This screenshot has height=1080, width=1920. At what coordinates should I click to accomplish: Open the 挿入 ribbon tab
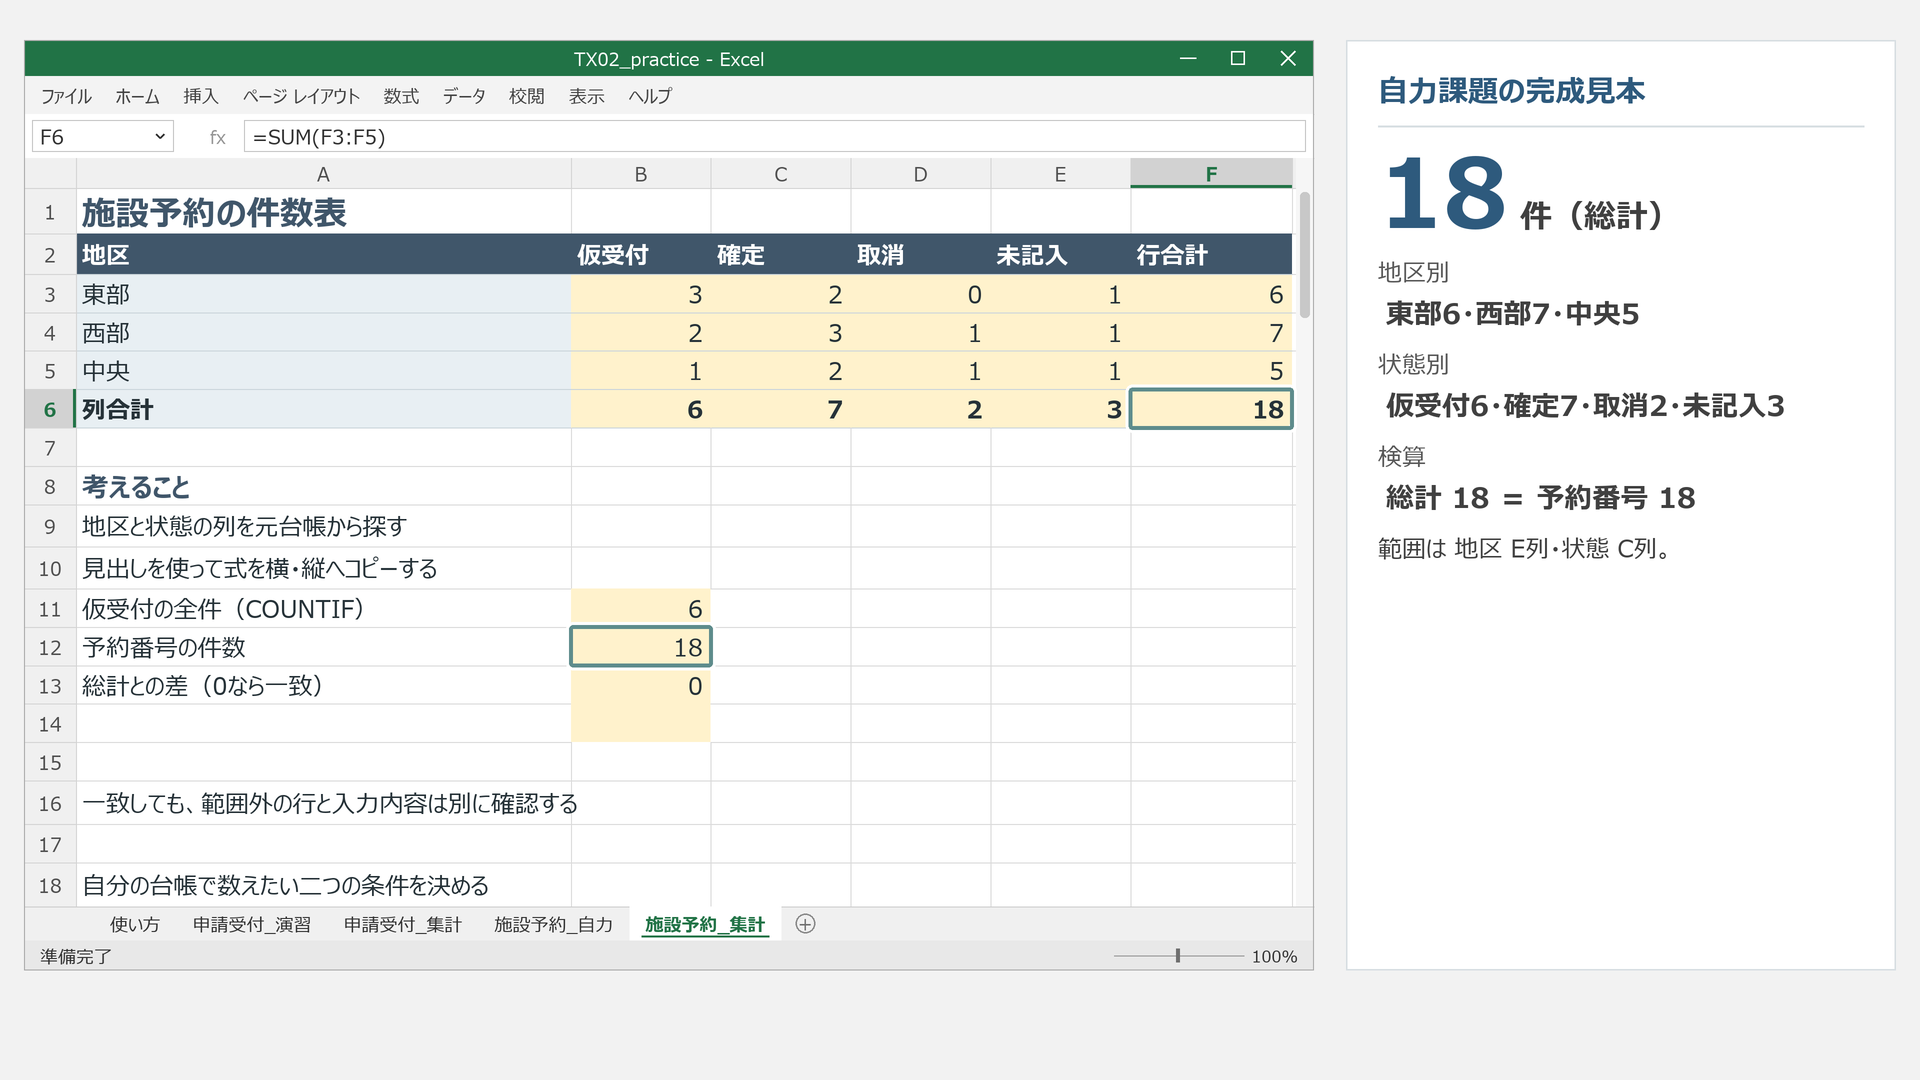(x=201, y=96)
